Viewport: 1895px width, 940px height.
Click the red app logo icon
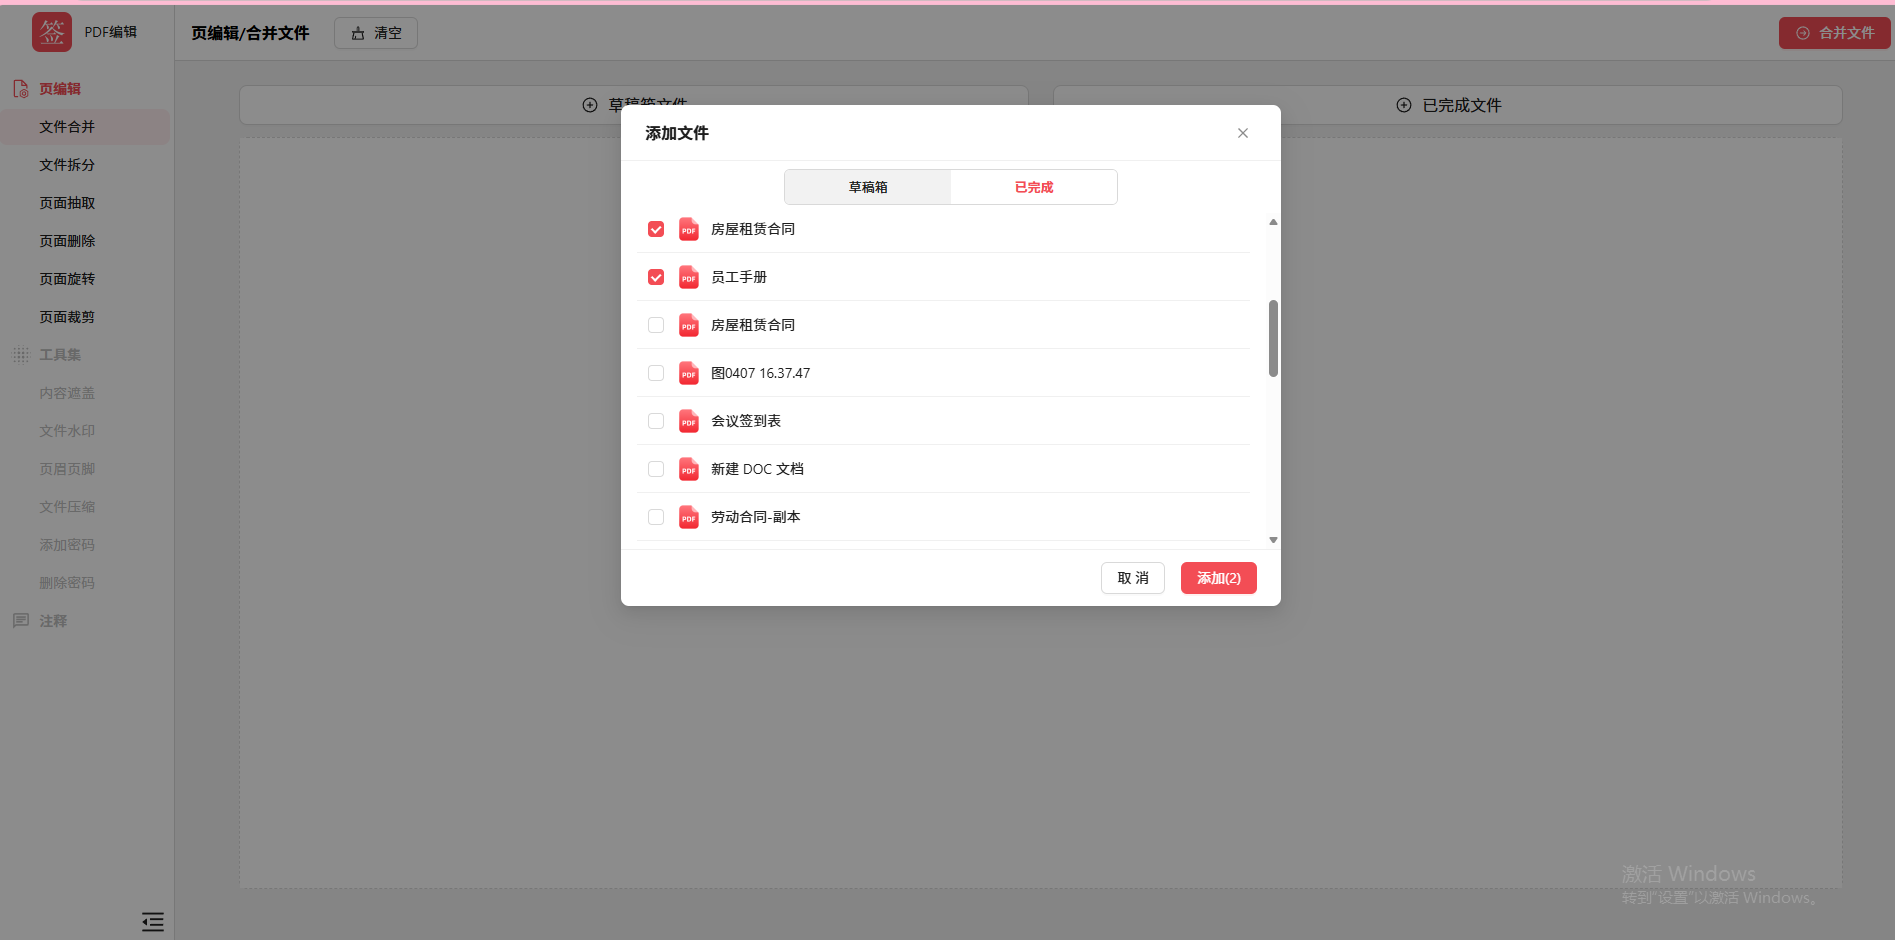point(52,32)
